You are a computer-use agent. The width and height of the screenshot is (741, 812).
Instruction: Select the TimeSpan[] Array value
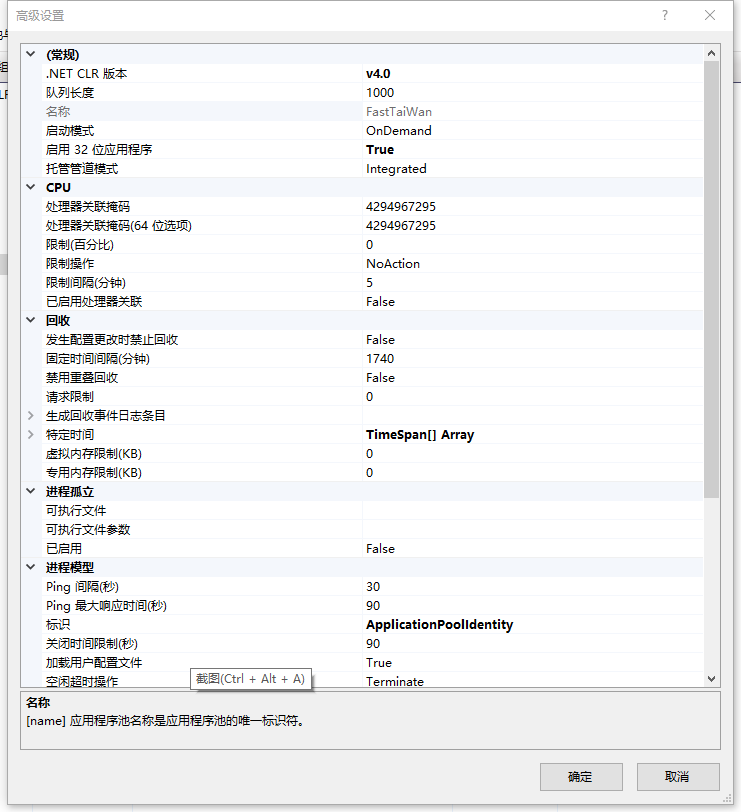point(420,434)
